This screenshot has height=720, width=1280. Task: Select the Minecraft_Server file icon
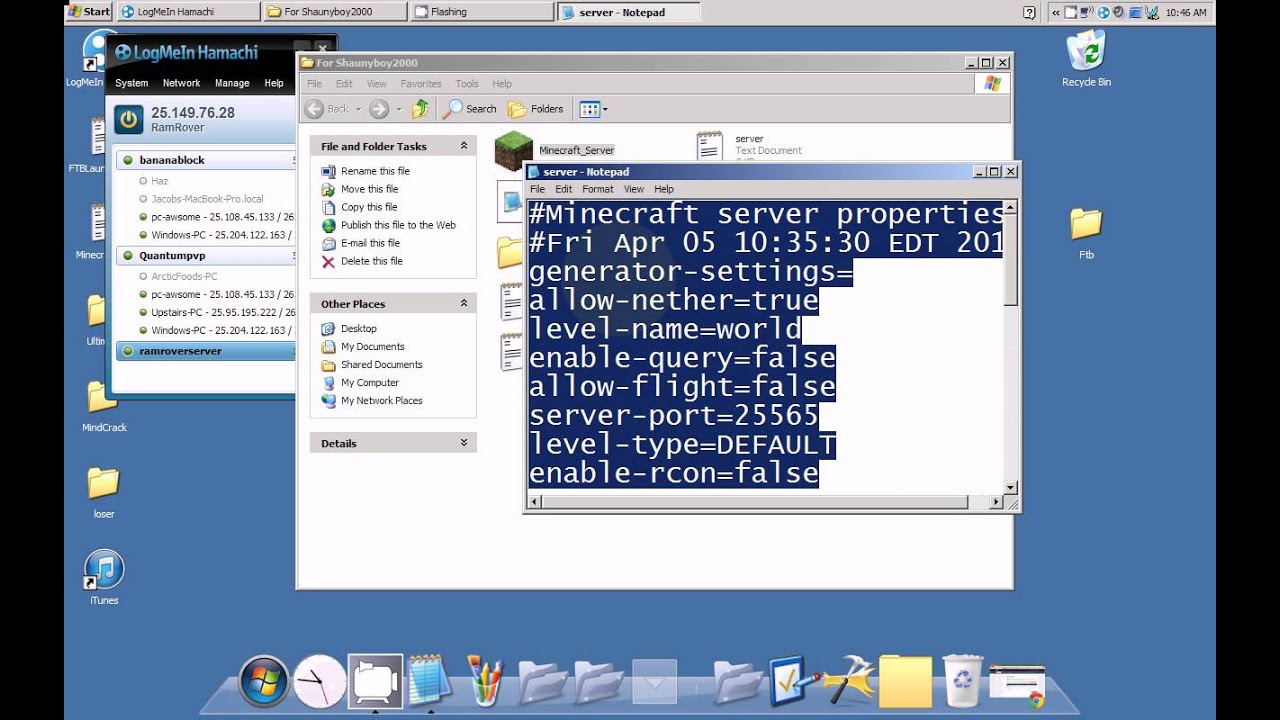pos(514,149)
